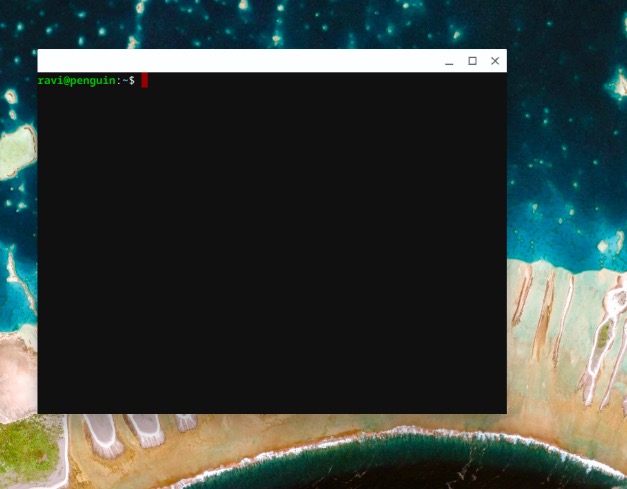The width and height of the screenshot is (627, 489).
Task: Click the ravi@penguin prompt text
Action: click(76, 81)
